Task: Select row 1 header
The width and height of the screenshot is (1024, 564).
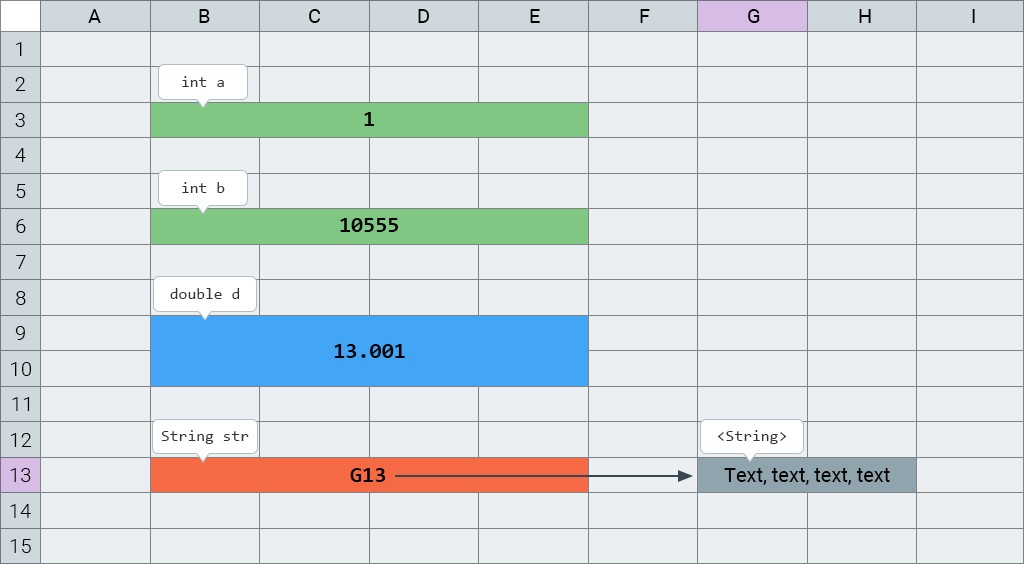Action: (x=20, y=49)
